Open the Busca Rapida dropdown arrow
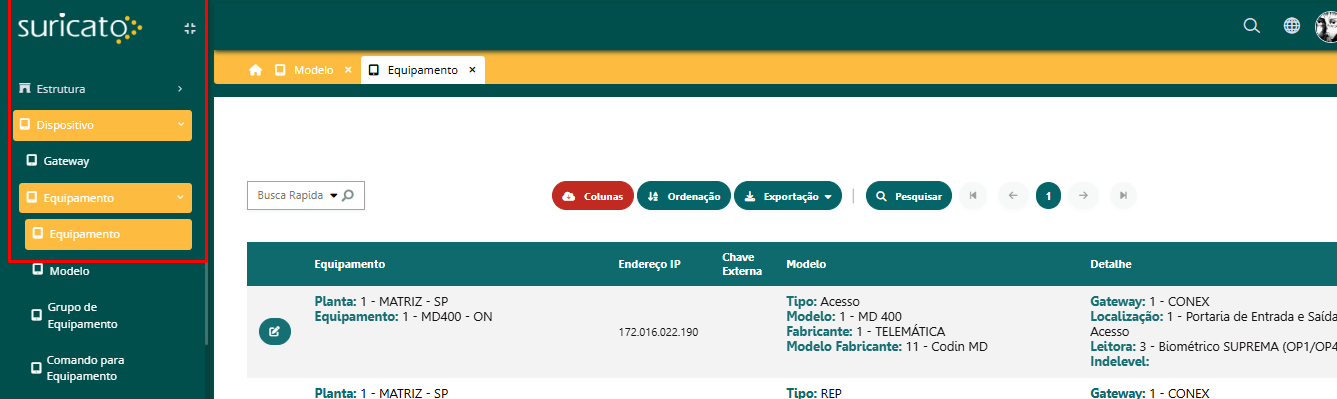This screenshot has height=399, width=1337. pos(333,196)
